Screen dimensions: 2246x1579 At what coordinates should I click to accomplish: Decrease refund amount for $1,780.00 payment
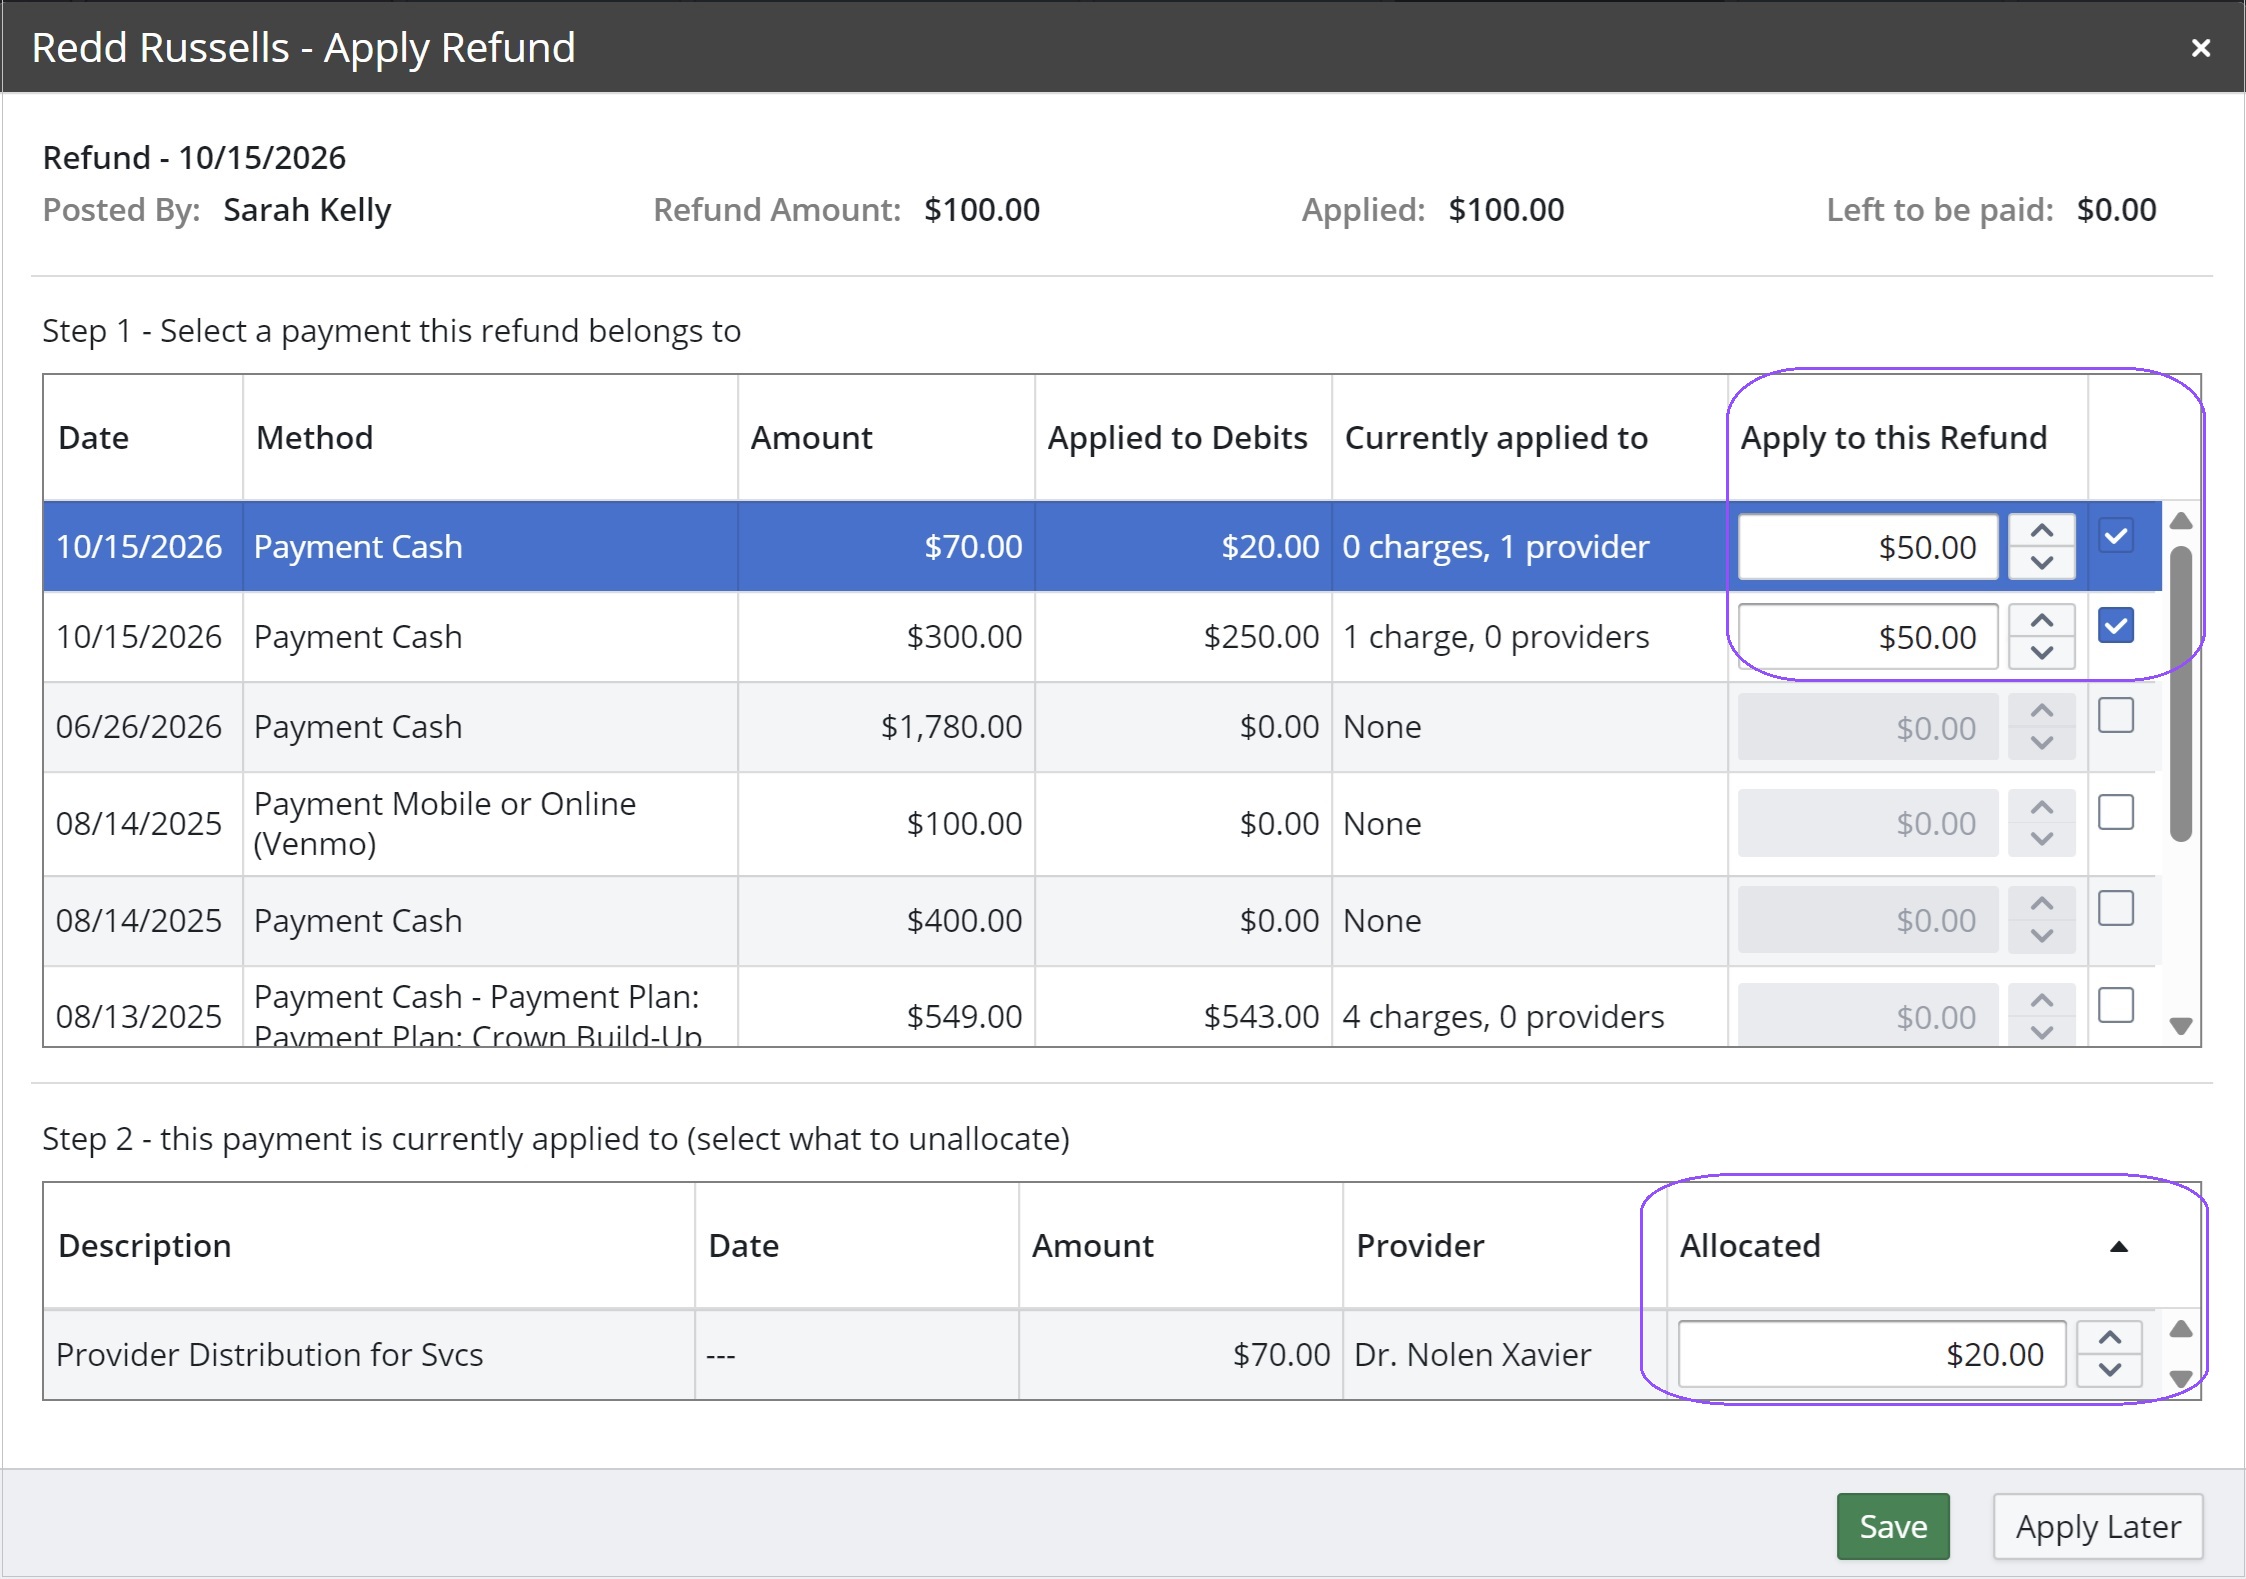click(2042, 743)
